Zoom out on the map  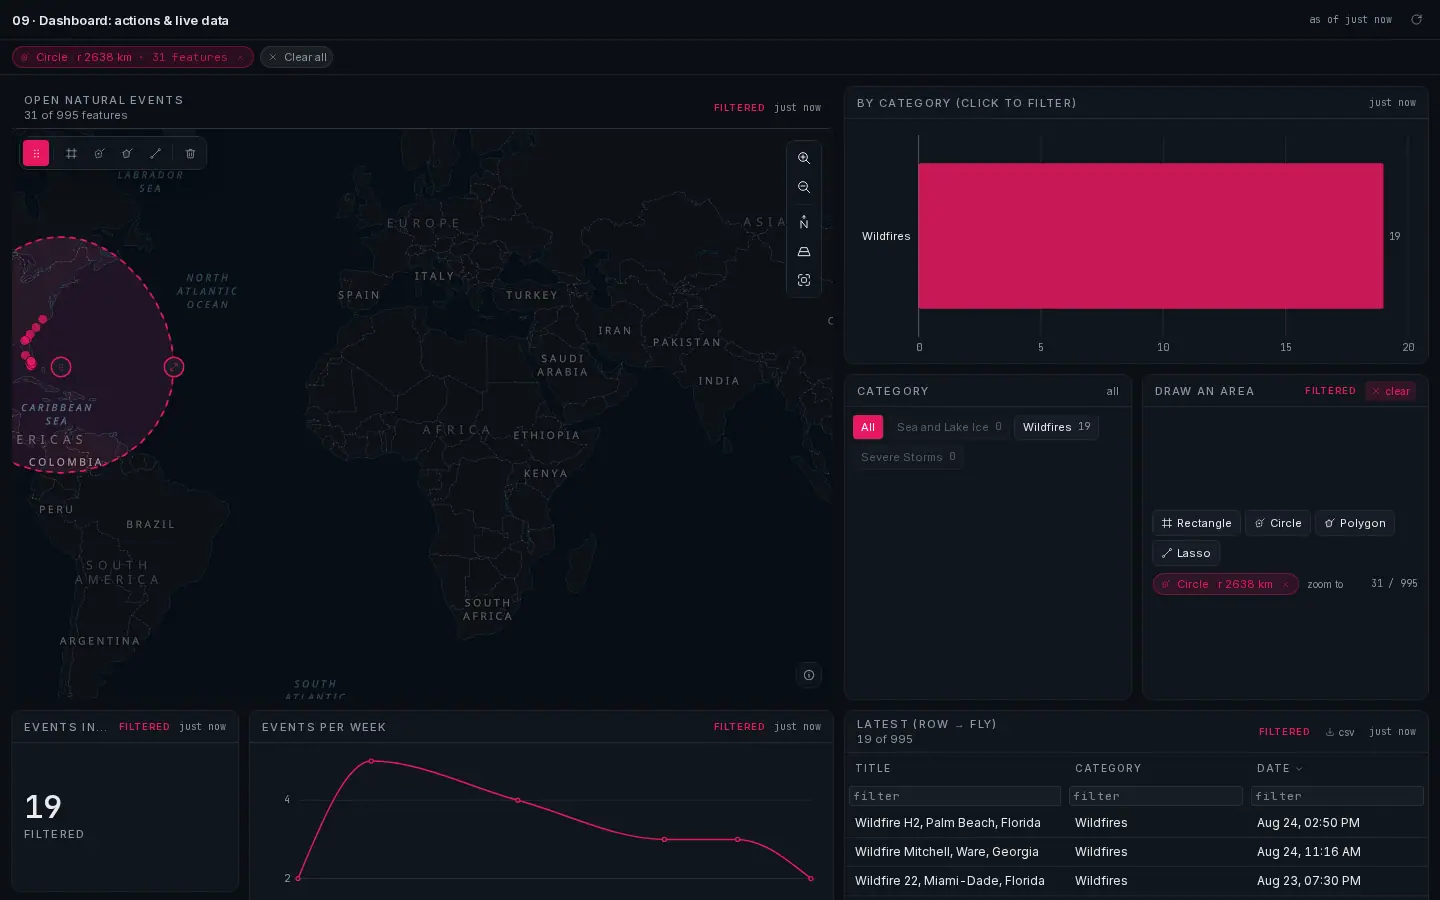click(x=804, y=187)
